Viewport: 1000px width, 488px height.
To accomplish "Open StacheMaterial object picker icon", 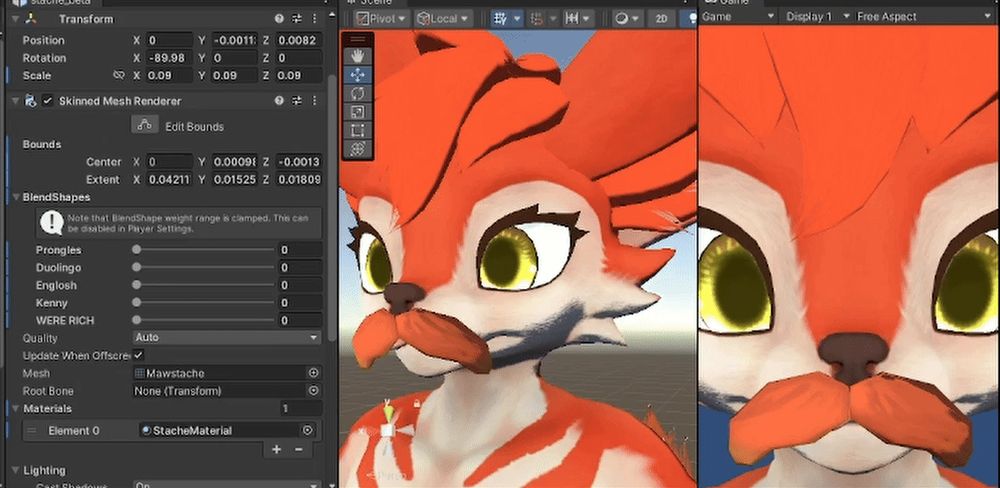I will click(307, 431).
